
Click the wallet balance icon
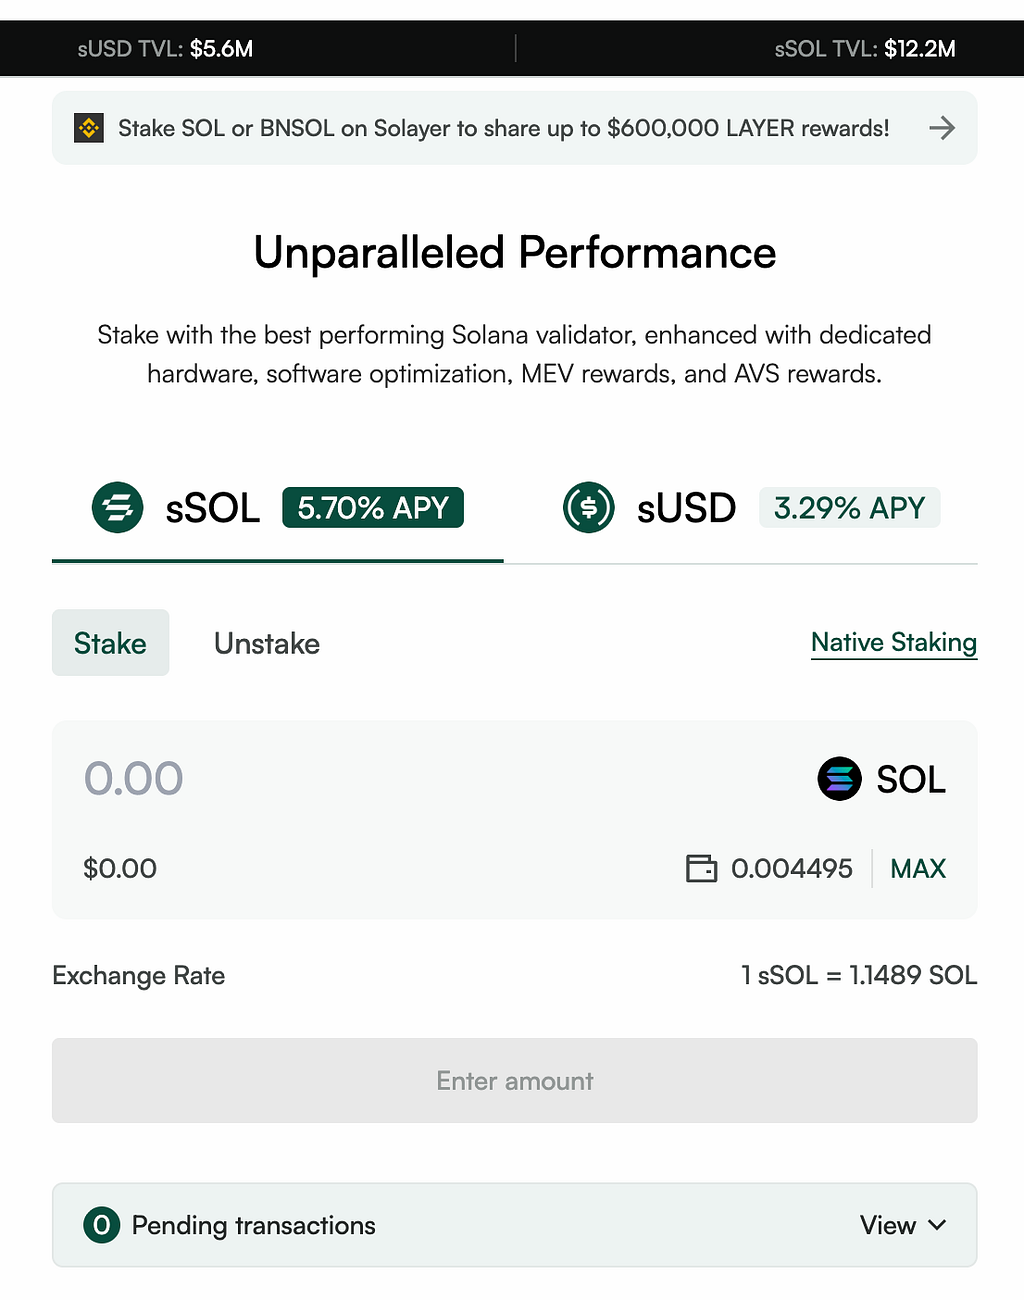point(702,868)
